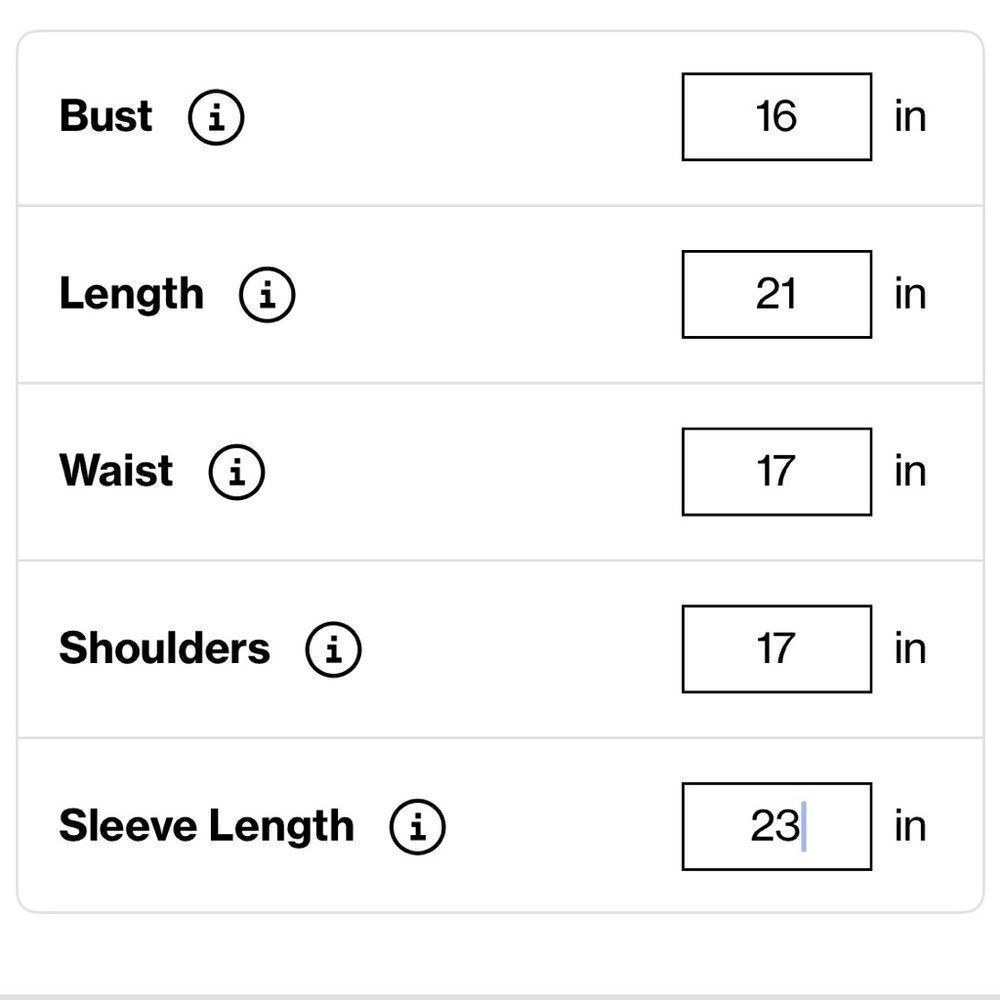Click the Length label text
1000x1000 pixels.
131,294
